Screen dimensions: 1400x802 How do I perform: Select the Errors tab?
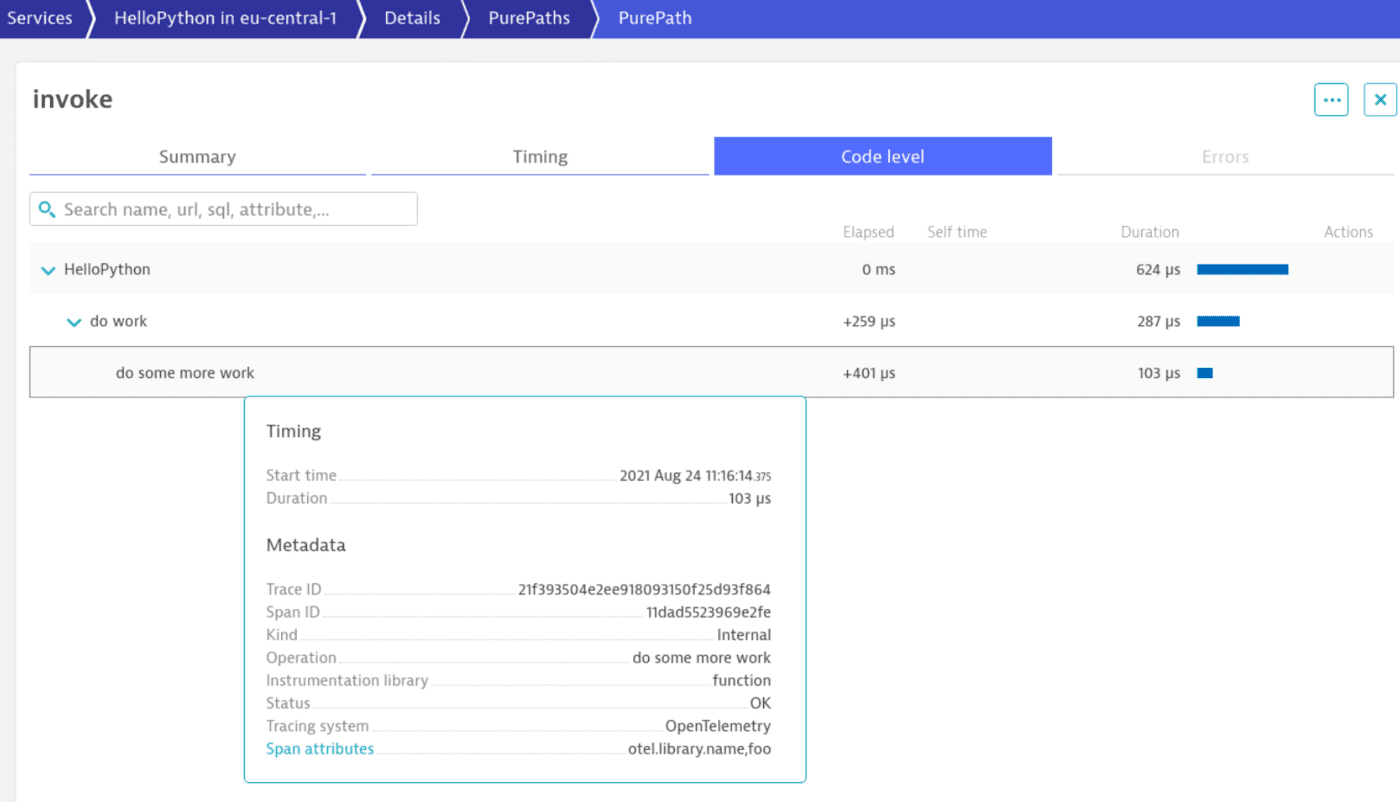[1225, 156]
